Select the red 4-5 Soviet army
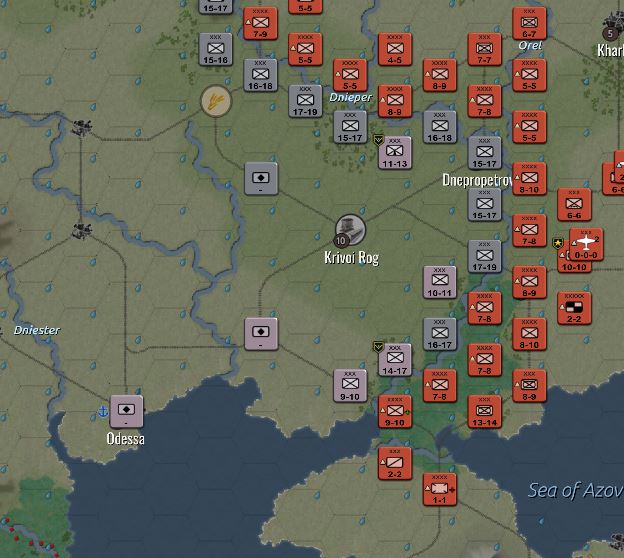Viewport: 624px width, 558px height. click(395, 49)
